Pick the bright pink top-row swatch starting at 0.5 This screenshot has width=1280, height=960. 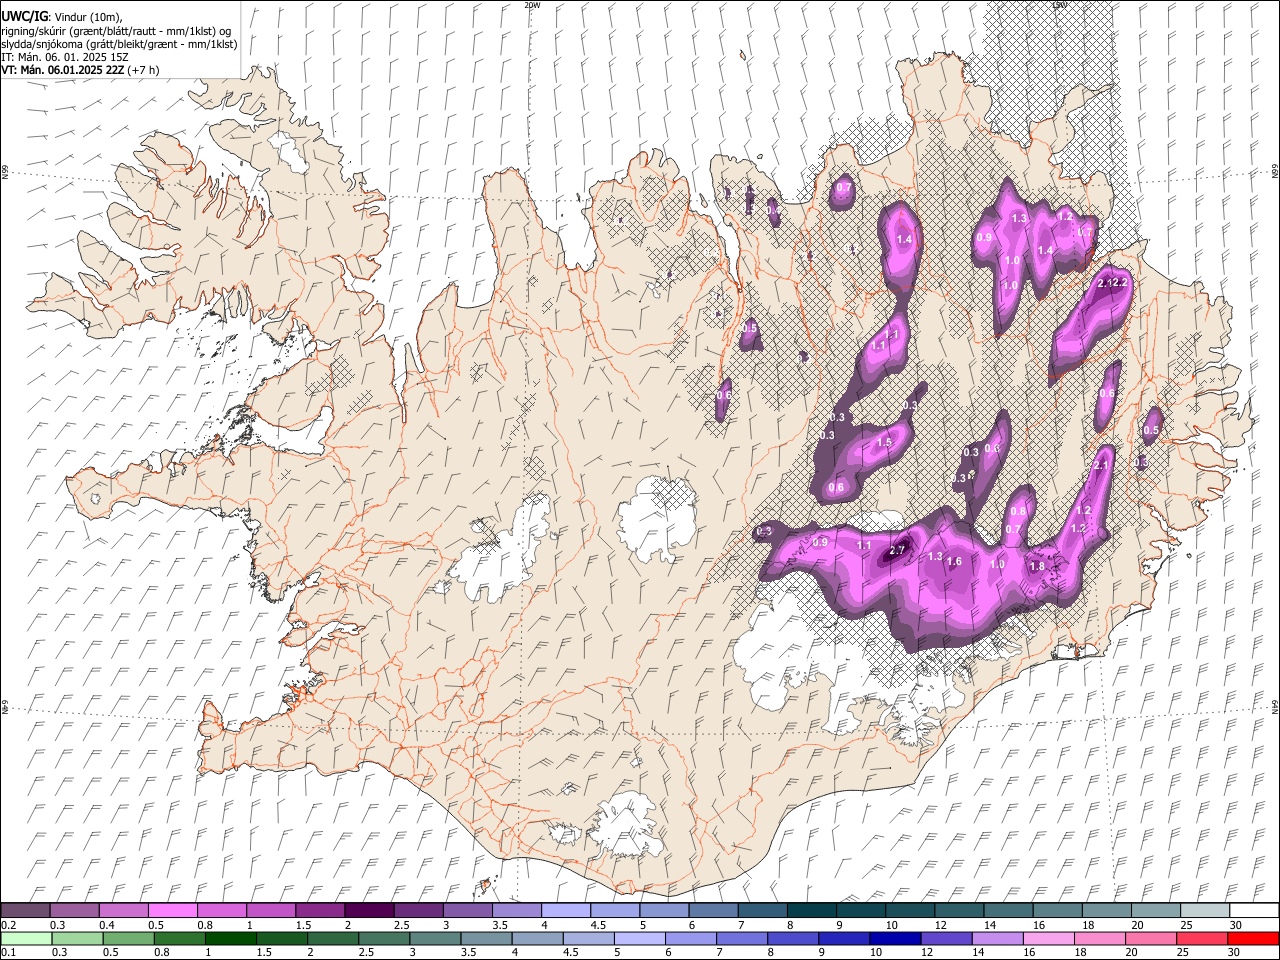coord(172,910)
